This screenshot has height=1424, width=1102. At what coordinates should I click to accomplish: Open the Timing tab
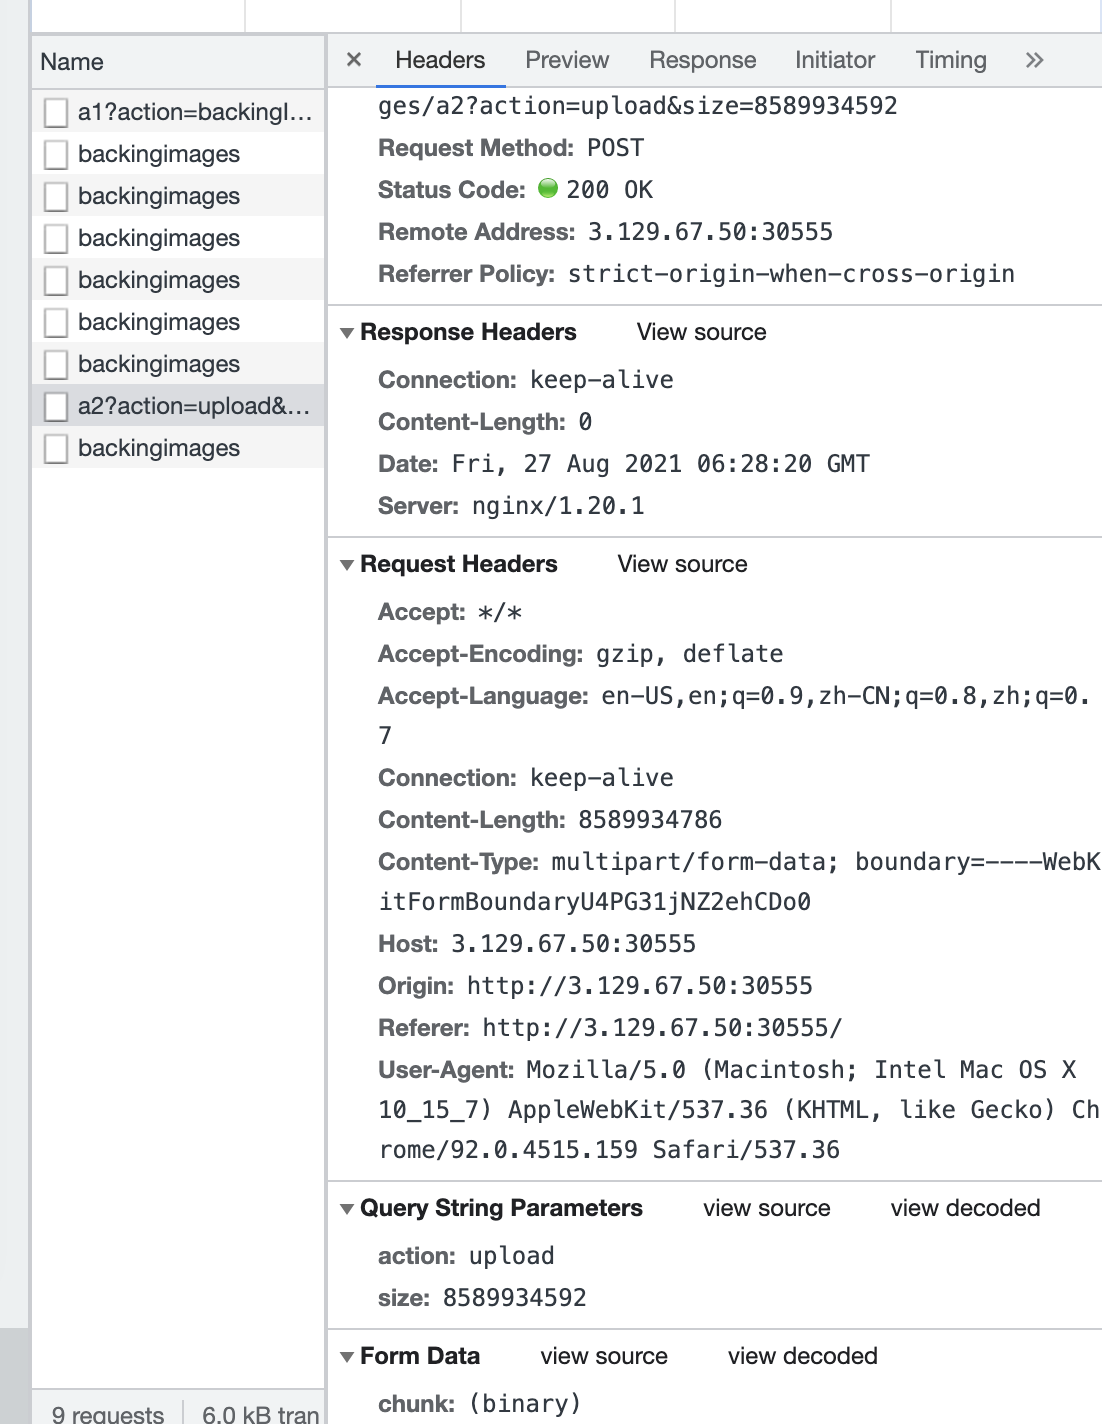coord(950,60)
